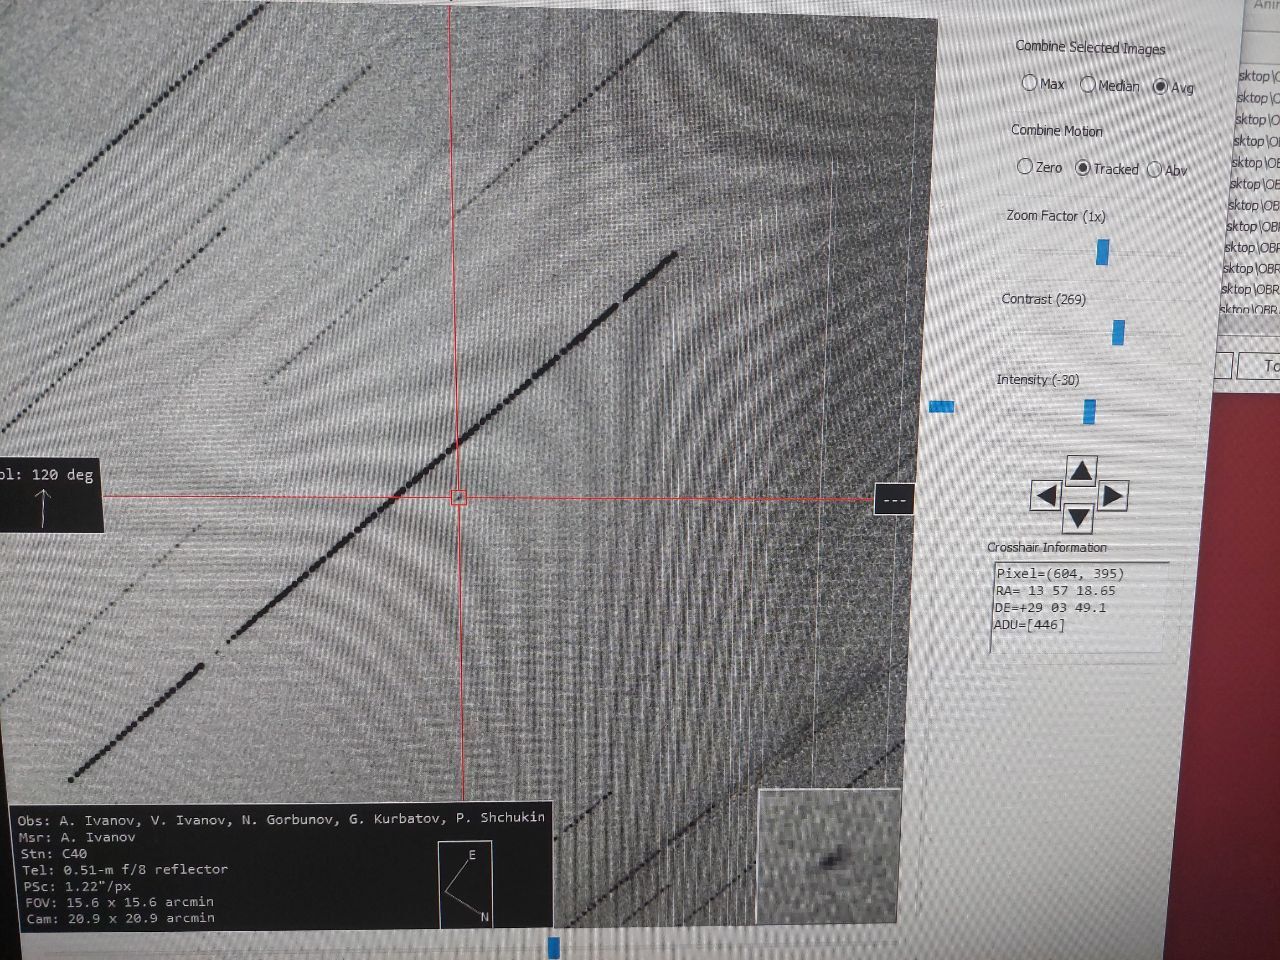This screenshot has height=960, width=1280.
Task: Click the E/N compass orientation inset
Action: (465, 884)
